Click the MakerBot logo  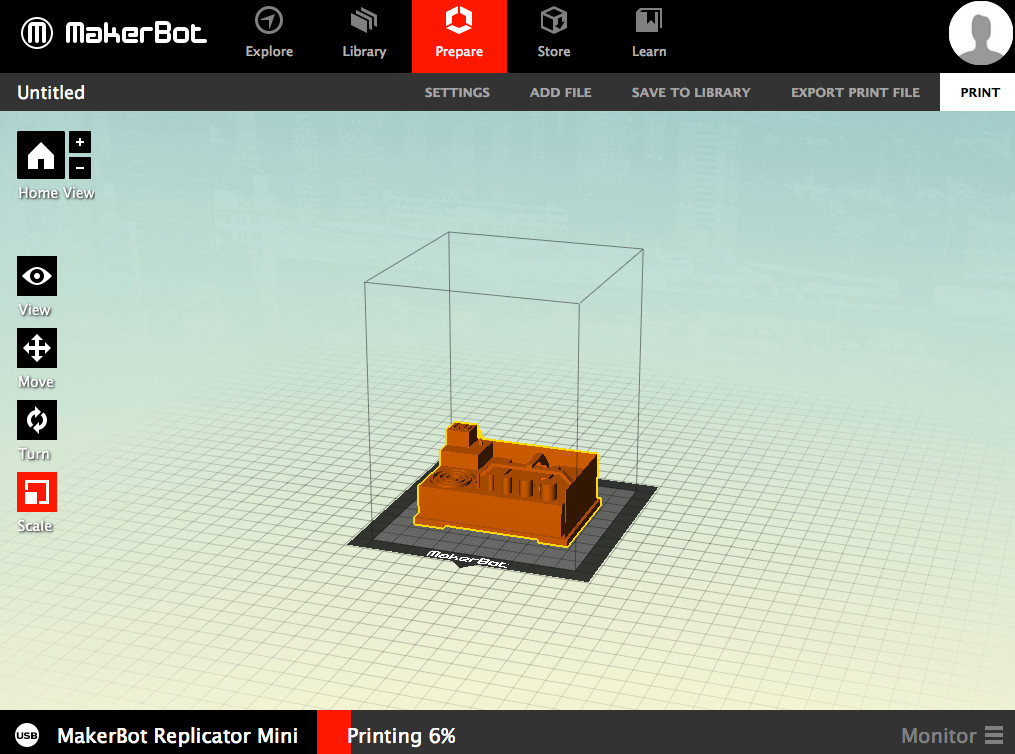click(x=114, y=33)
